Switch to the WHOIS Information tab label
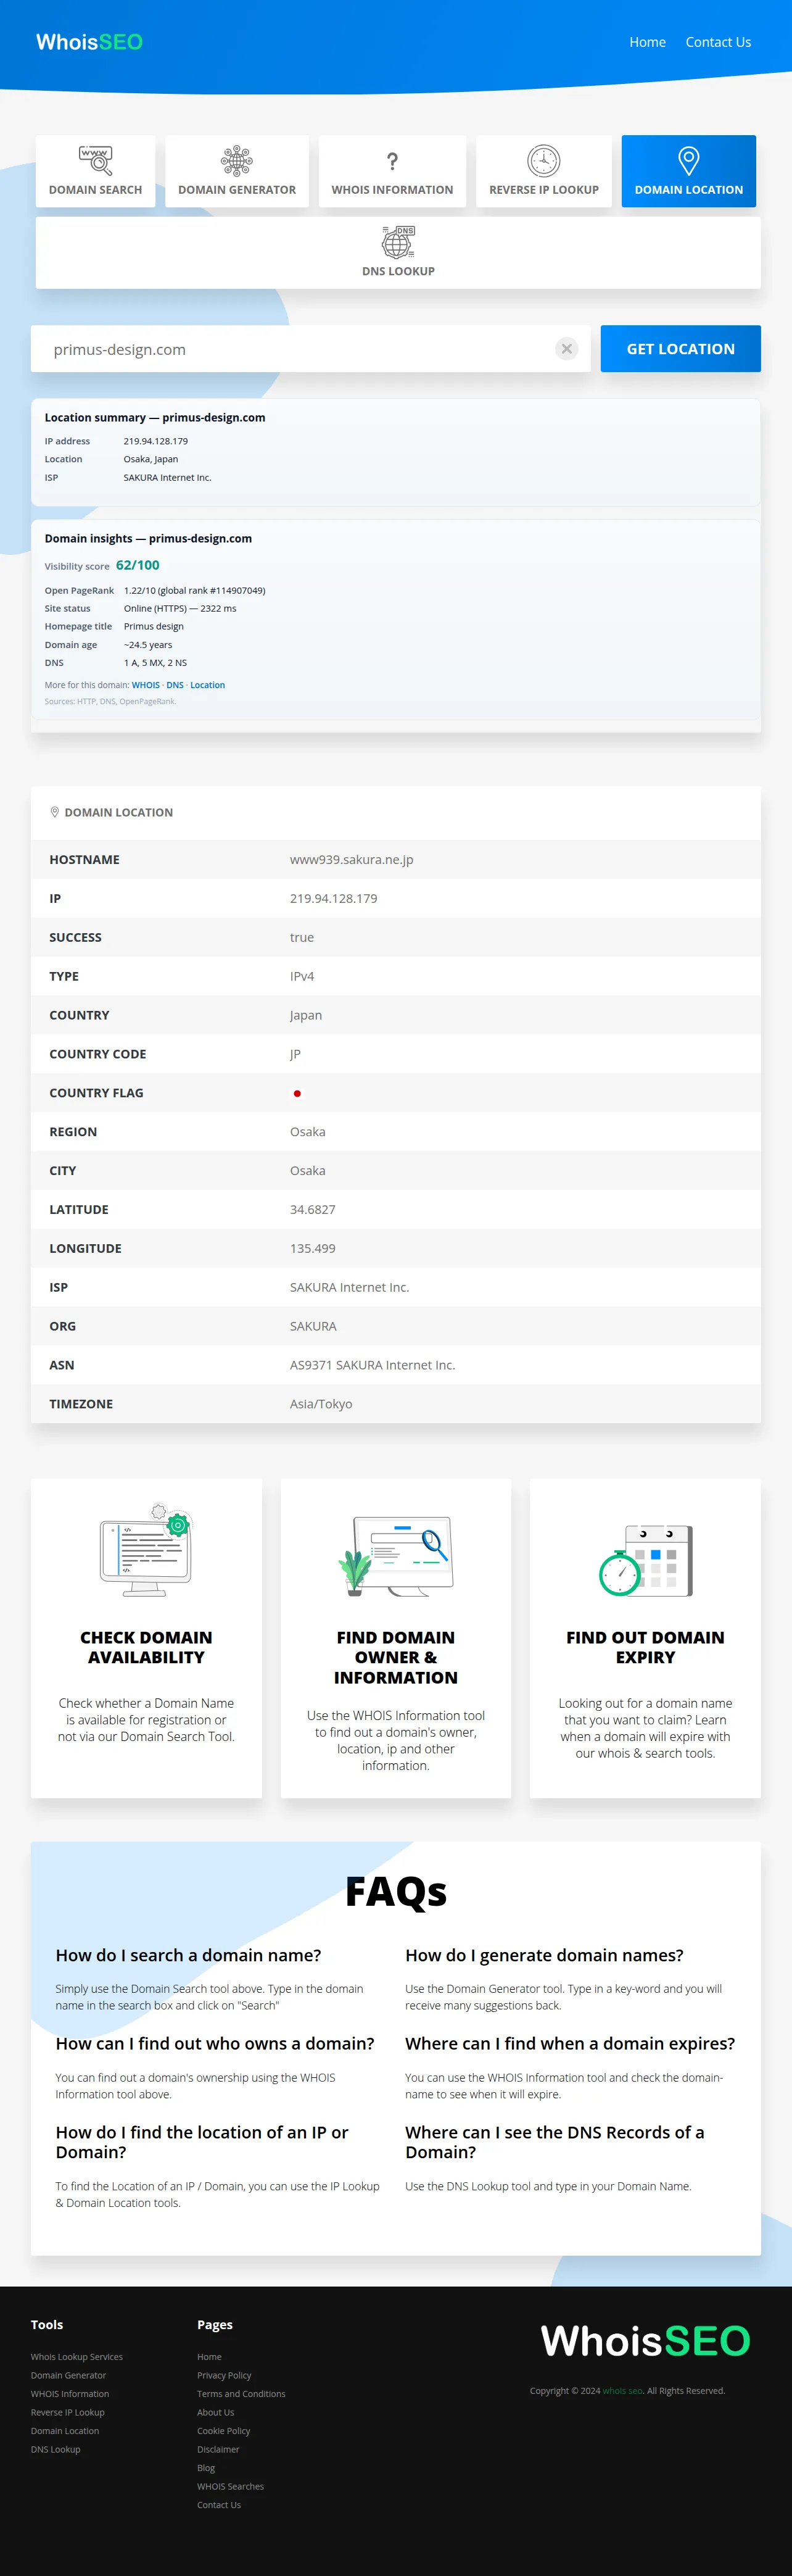 (392, 190)
